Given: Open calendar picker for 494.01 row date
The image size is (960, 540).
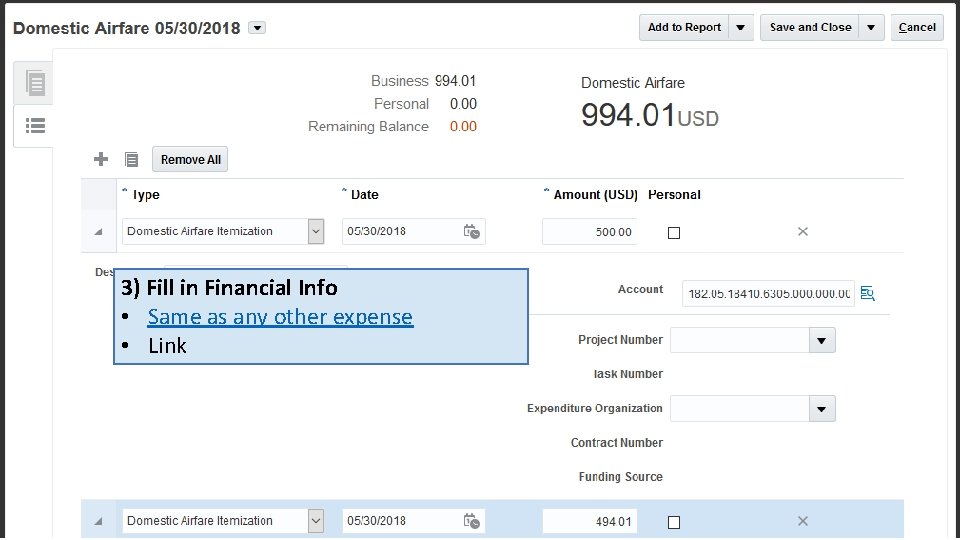Looking at the screenshot, I should (x=471, y=521).
